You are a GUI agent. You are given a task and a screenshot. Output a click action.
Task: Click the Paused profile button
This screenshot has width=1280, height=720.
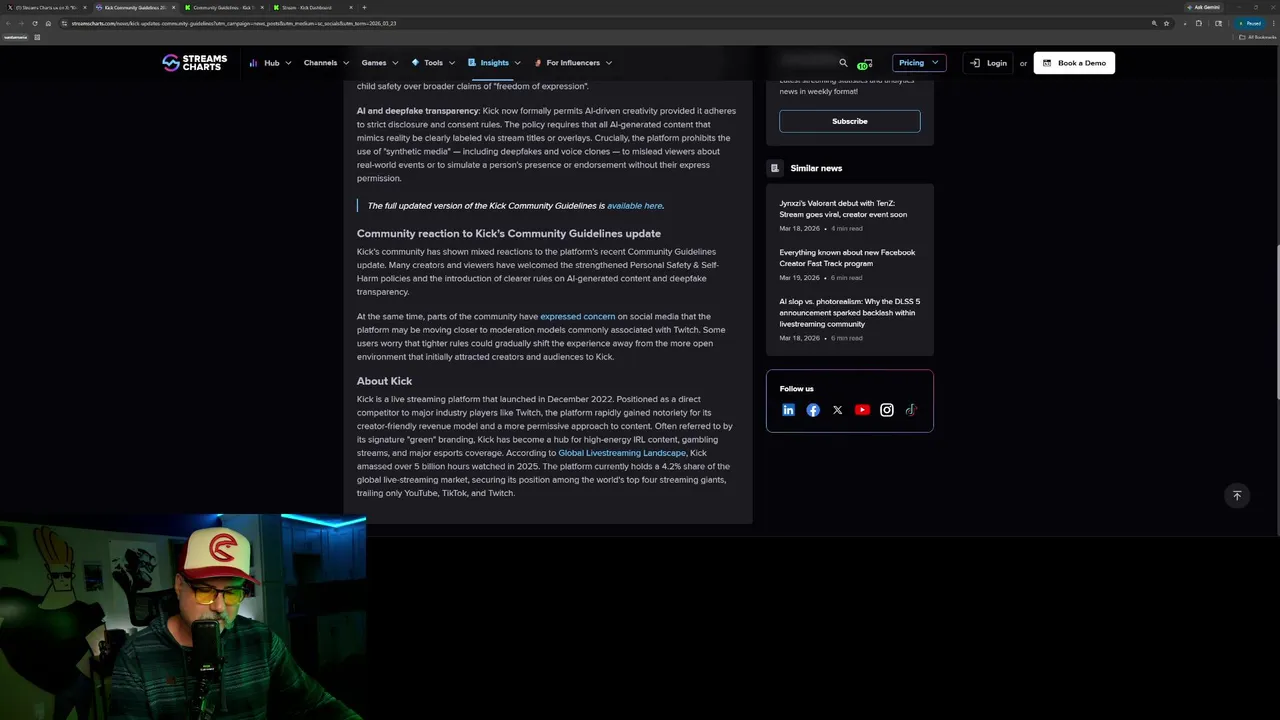coord(1249,23)
